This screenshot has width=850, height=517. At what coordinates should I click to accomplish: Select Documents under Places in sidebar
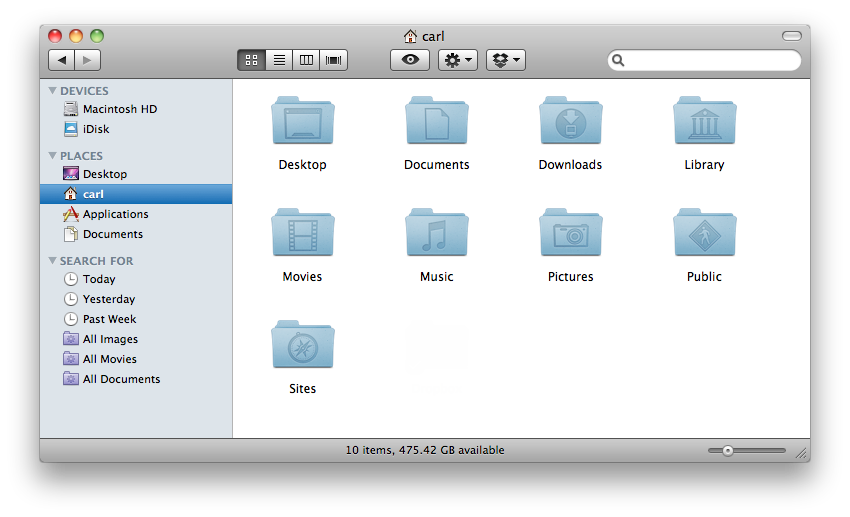click(x=136, y=234)
